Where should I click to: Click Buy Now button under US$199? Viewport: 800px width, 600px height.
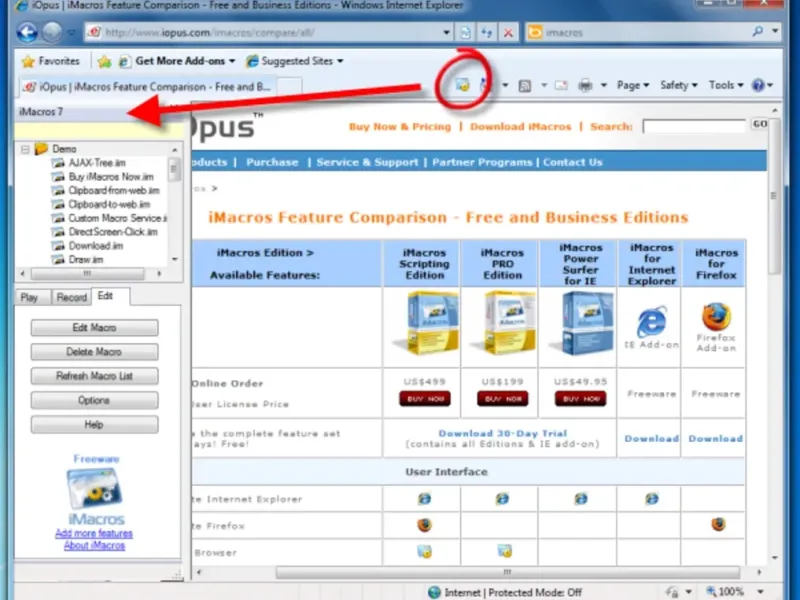[503, 398]
